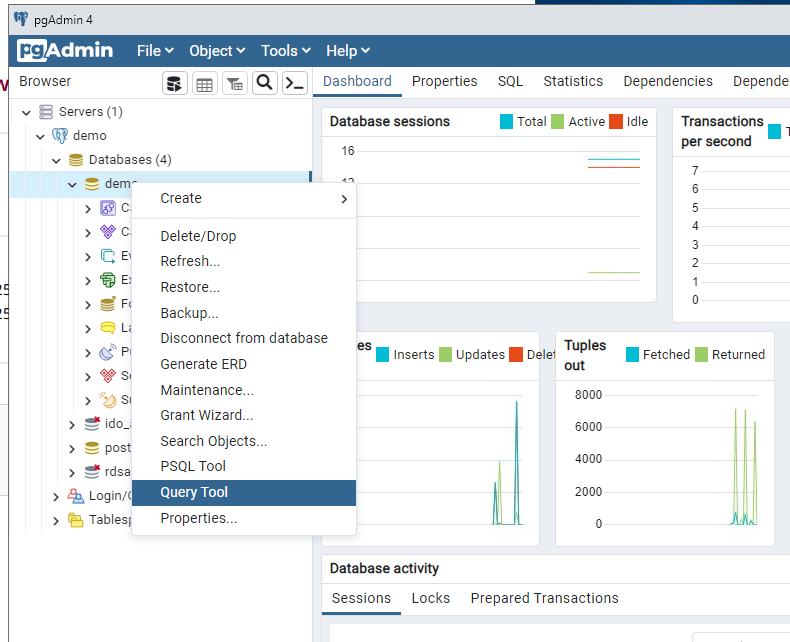Click the Foreign Data Wrappers icon
Screen dimensions: 790x642
108,304
